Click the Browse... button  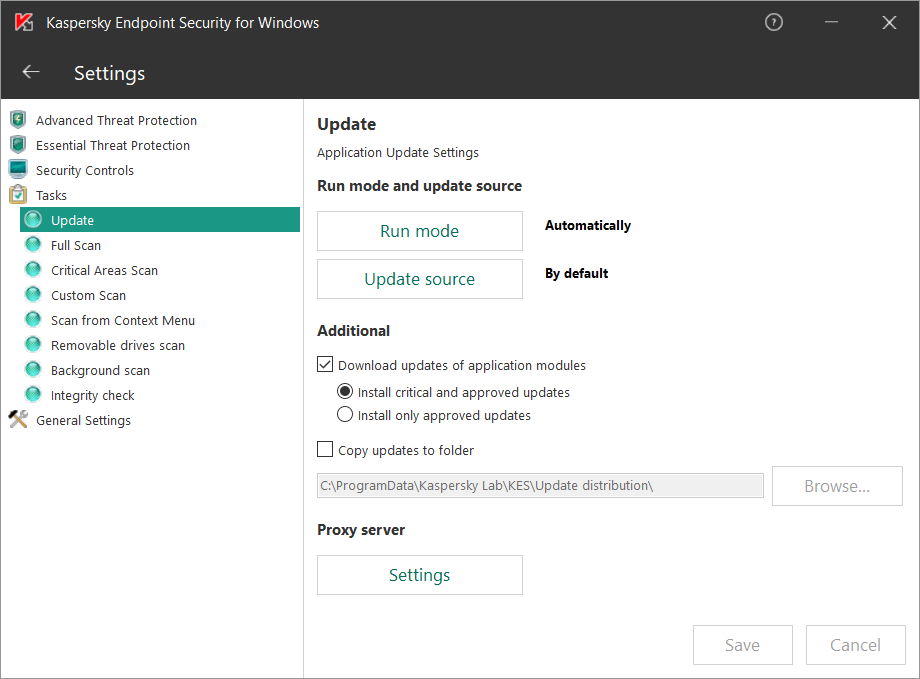tap(837, 486)
